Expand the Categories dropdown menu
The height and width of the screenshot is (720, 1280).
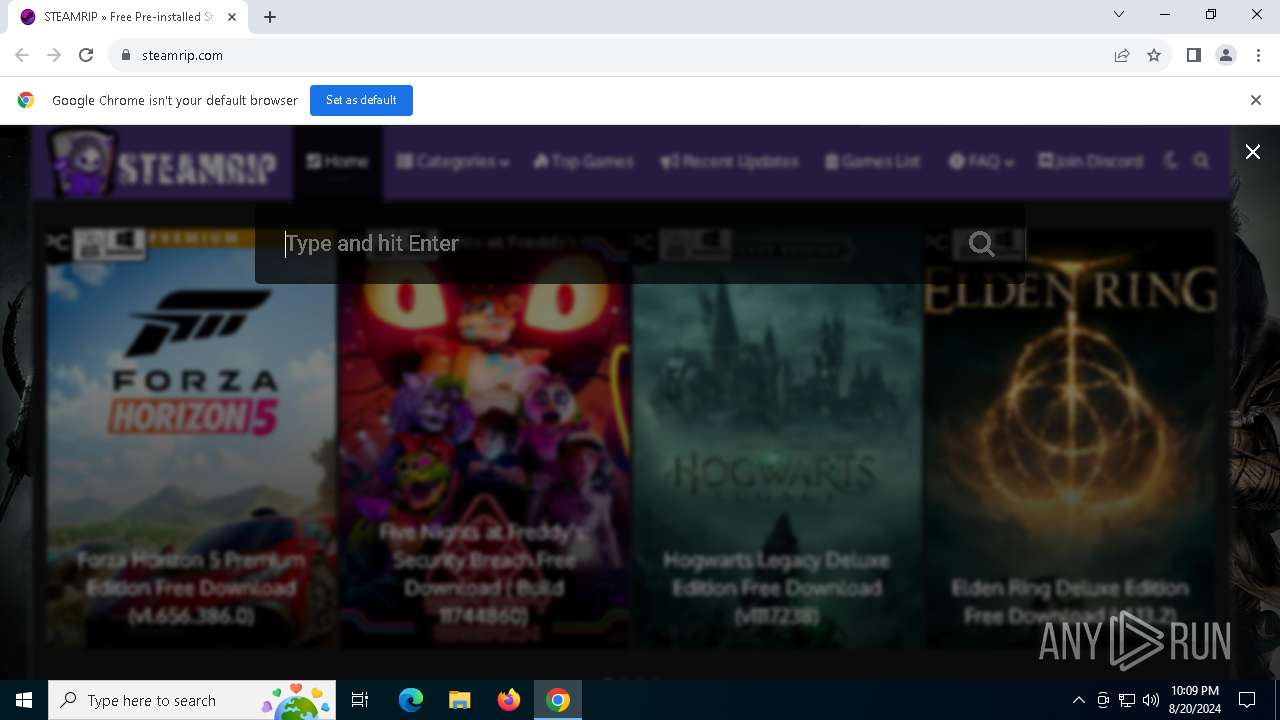point(452,161)
